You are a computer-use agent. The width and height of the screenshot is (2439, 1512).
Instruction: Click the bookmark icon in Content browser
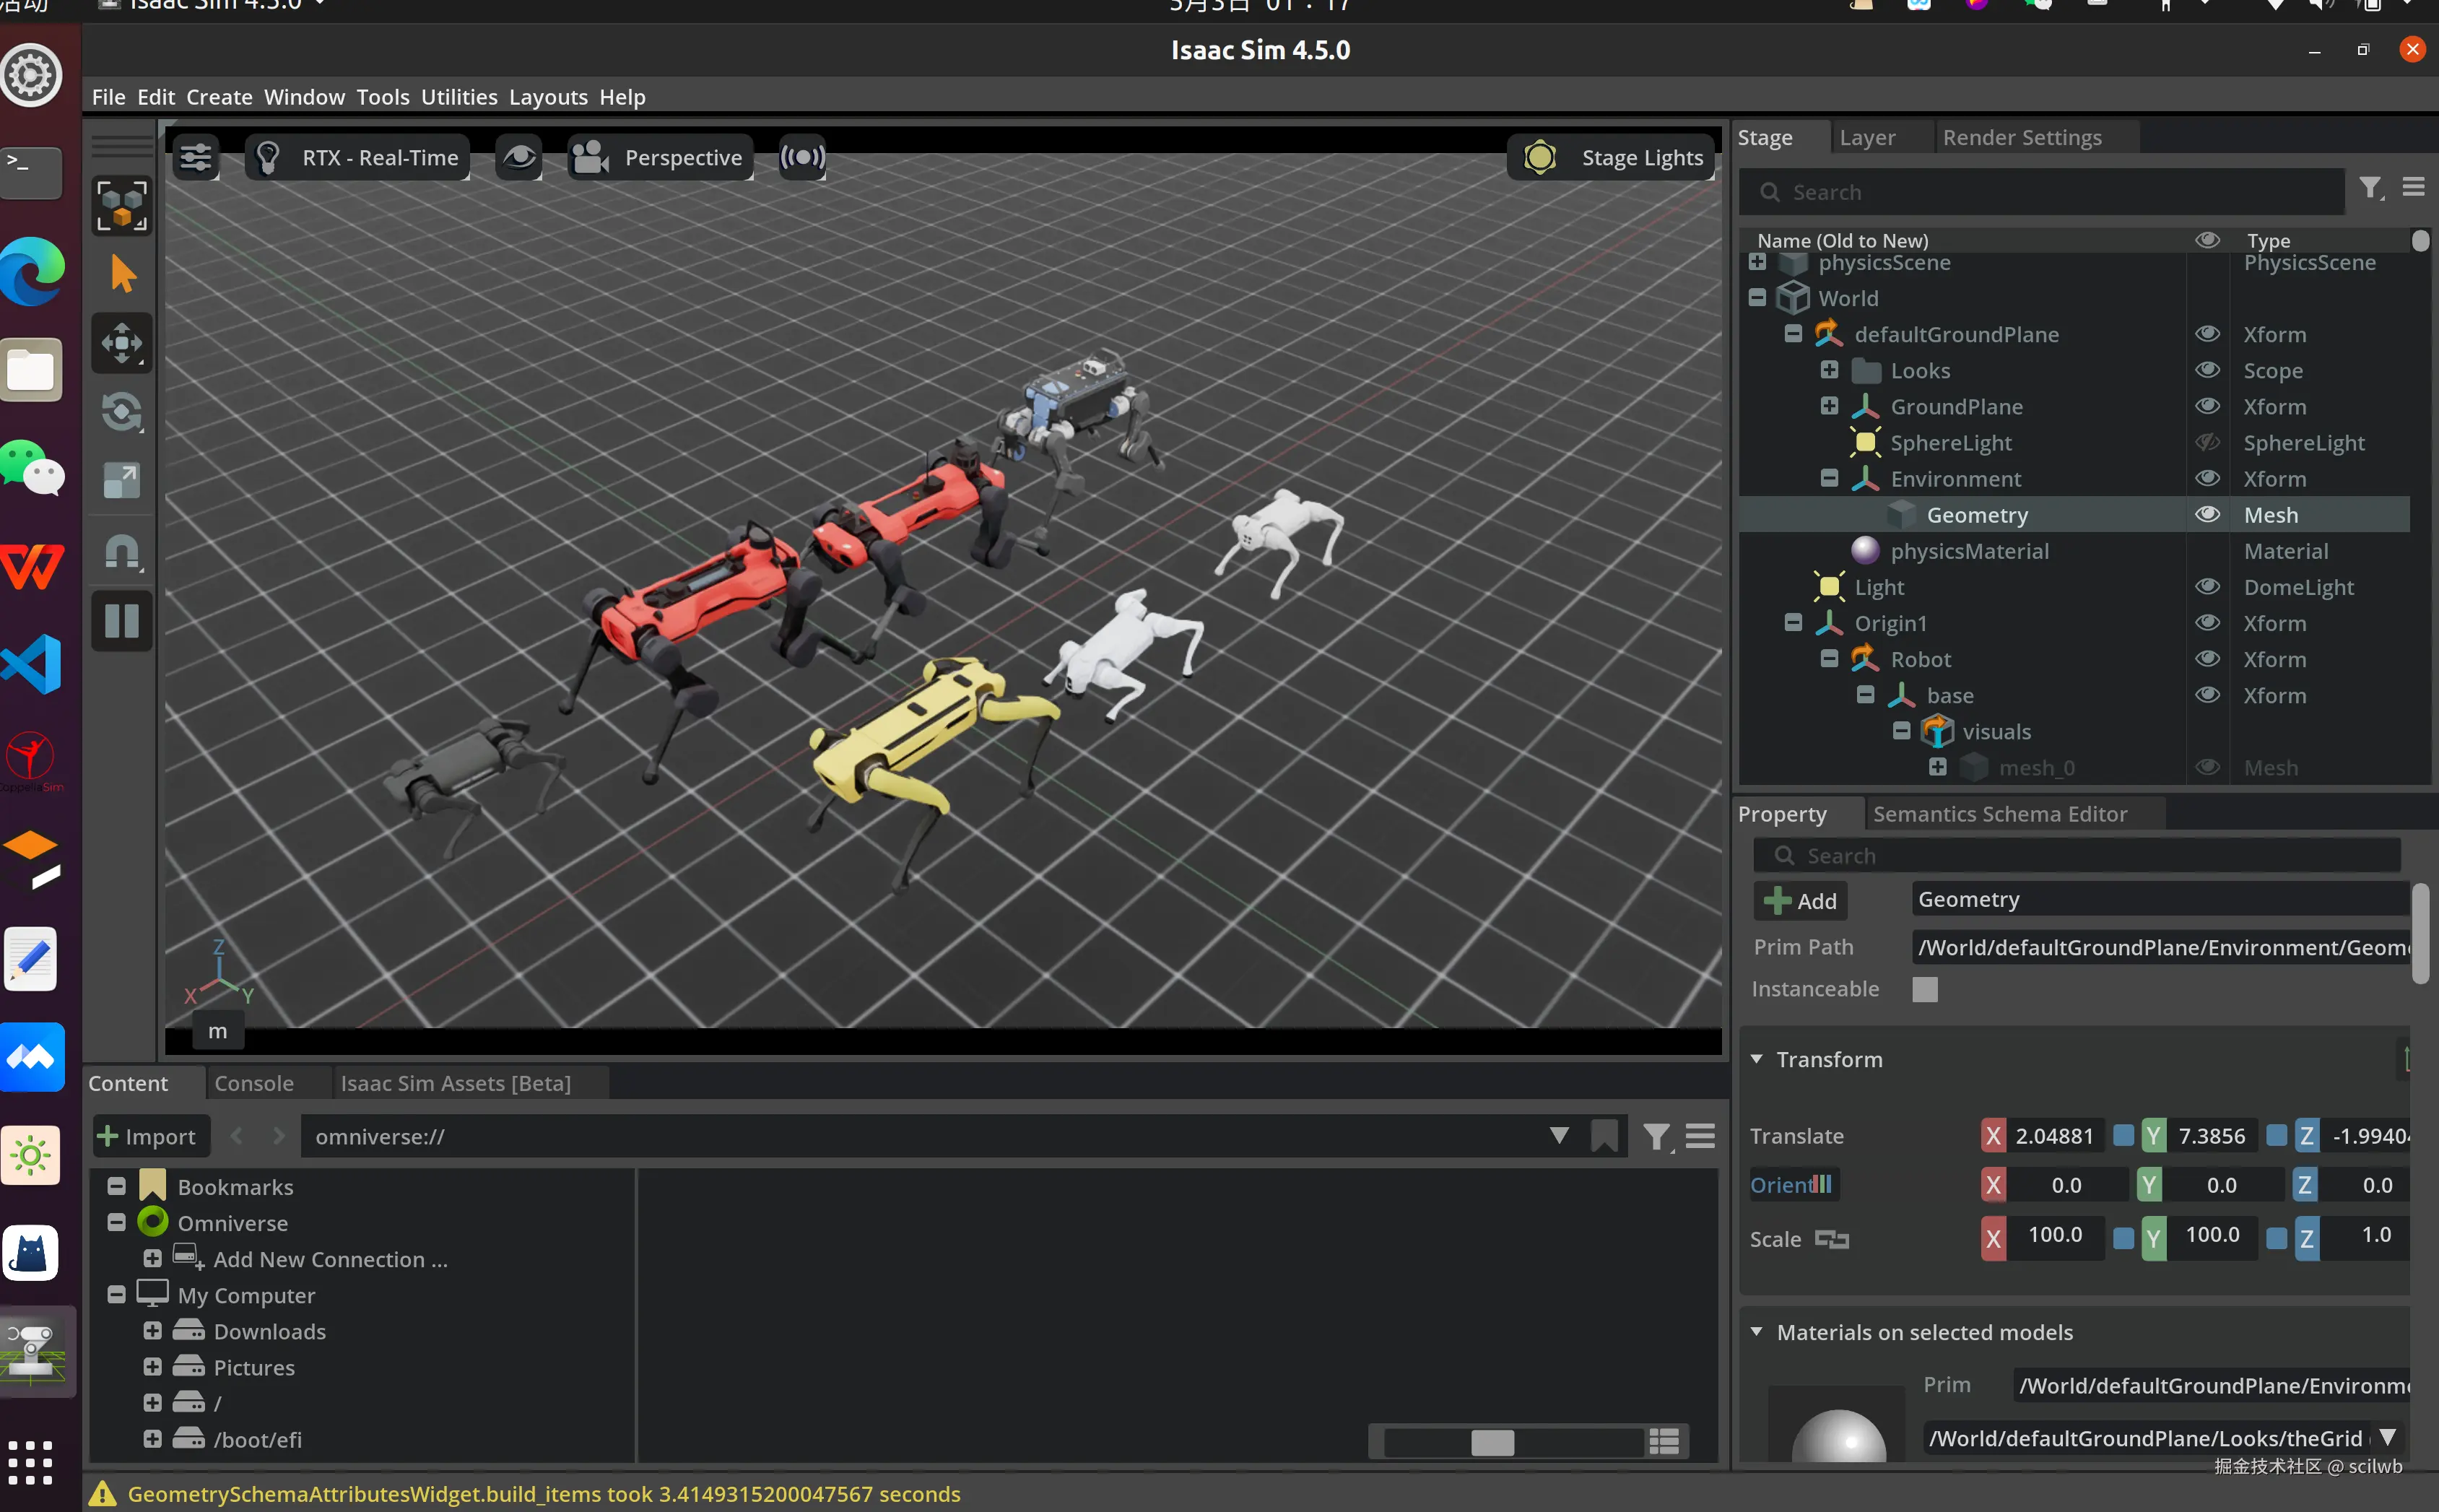1604,1136
